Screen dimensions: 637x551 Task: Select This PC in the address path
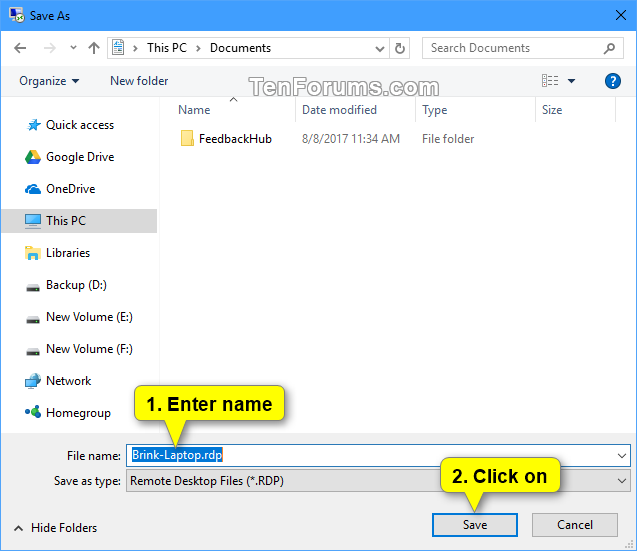coord(167,48)
